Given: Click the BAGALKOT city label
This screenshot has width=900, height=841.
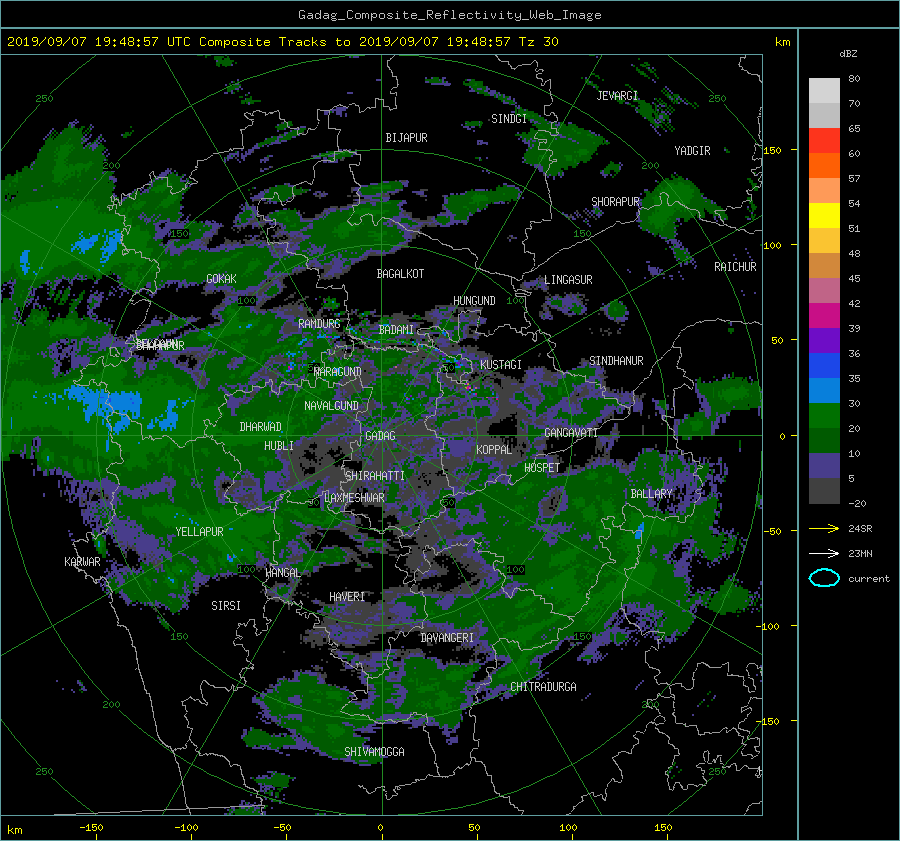Looking at the screenshot, I should [x=400, y=274].
